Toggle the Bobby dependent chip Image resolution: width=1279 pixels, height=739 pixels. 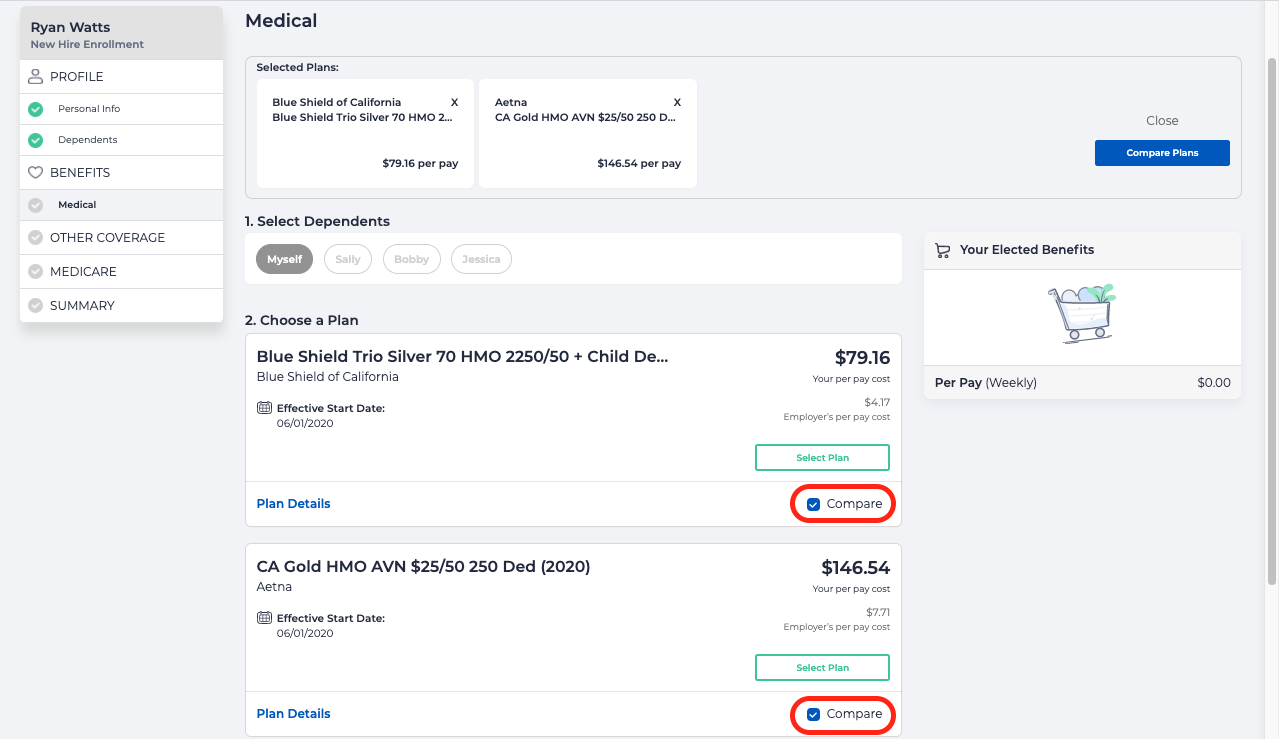pos(411,259)
